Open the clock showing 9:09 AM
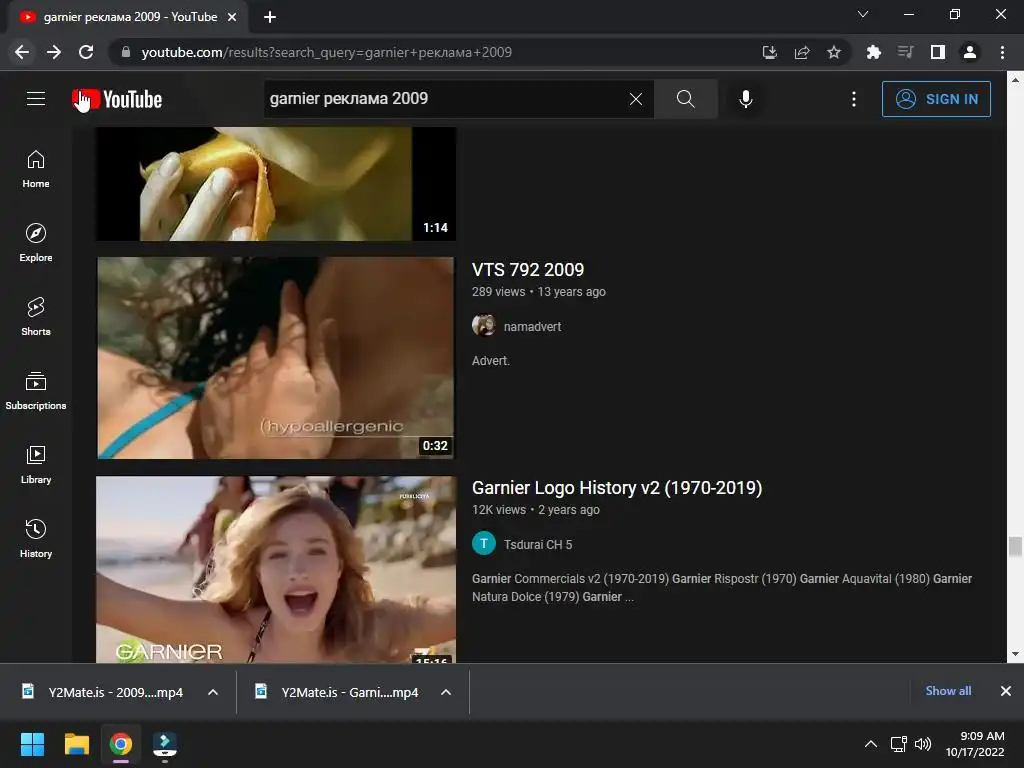 (975, 744)
